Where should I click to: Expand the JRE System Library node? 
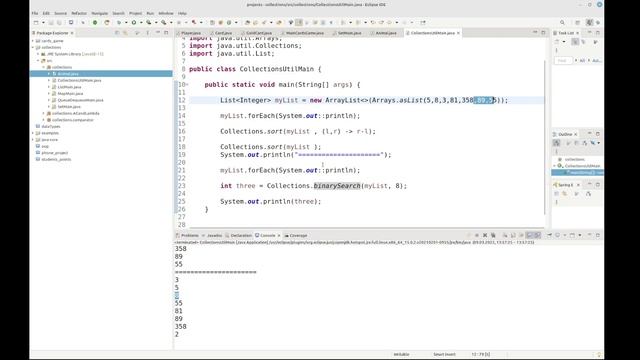click(38, 54)
